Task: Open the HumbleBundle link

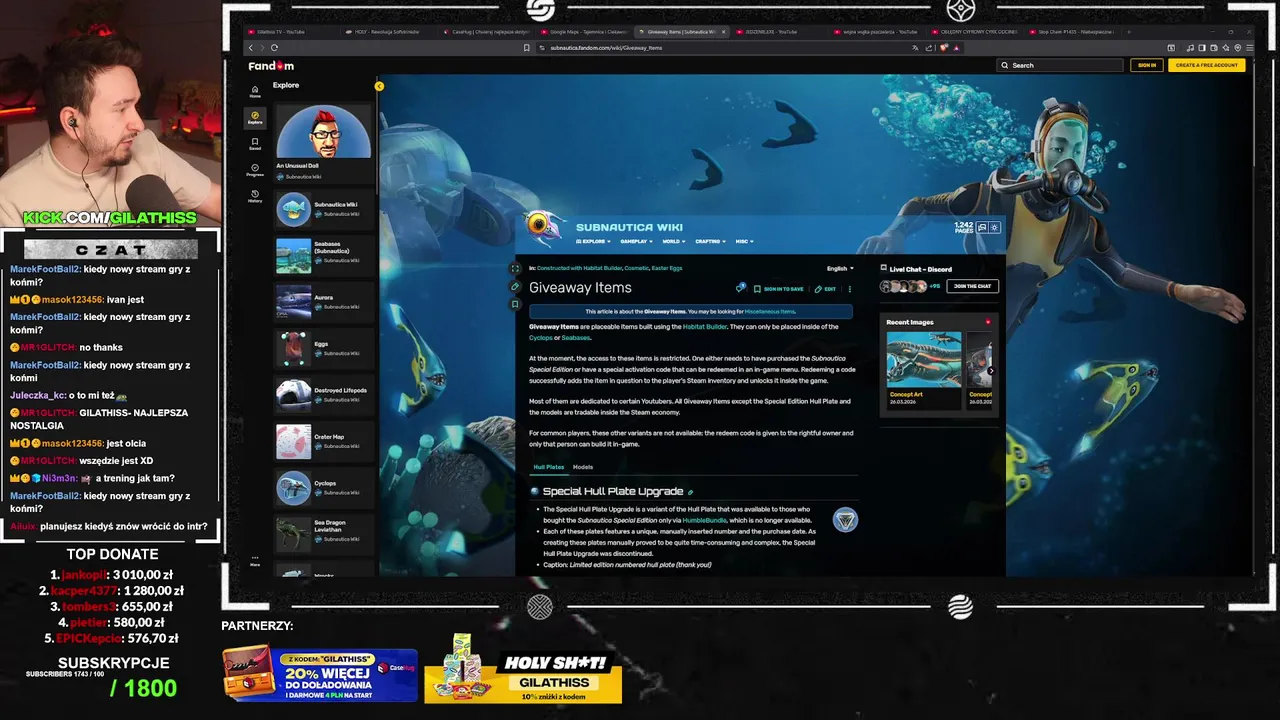Action: (705, 520)
